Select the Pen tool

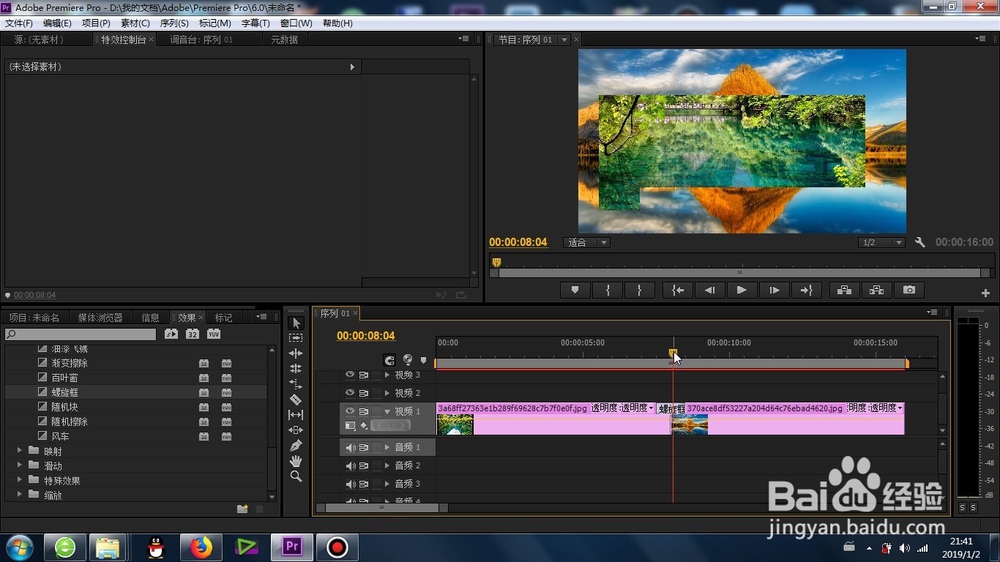click(x=295, y=445)
